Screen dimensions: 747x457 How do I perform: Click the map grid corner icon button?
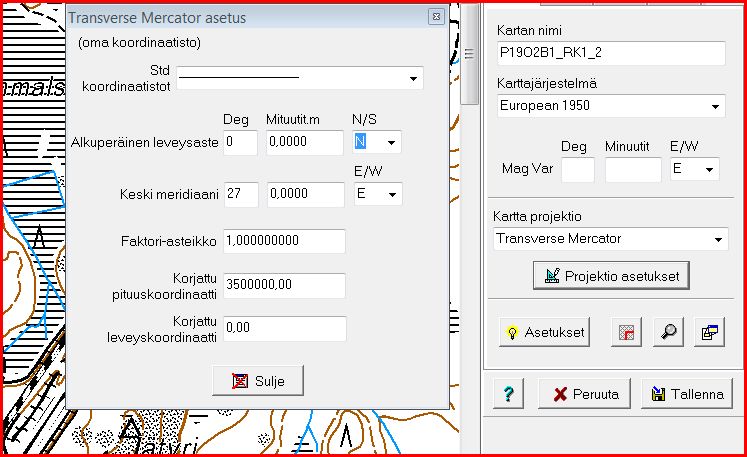(x=626, y=332)
